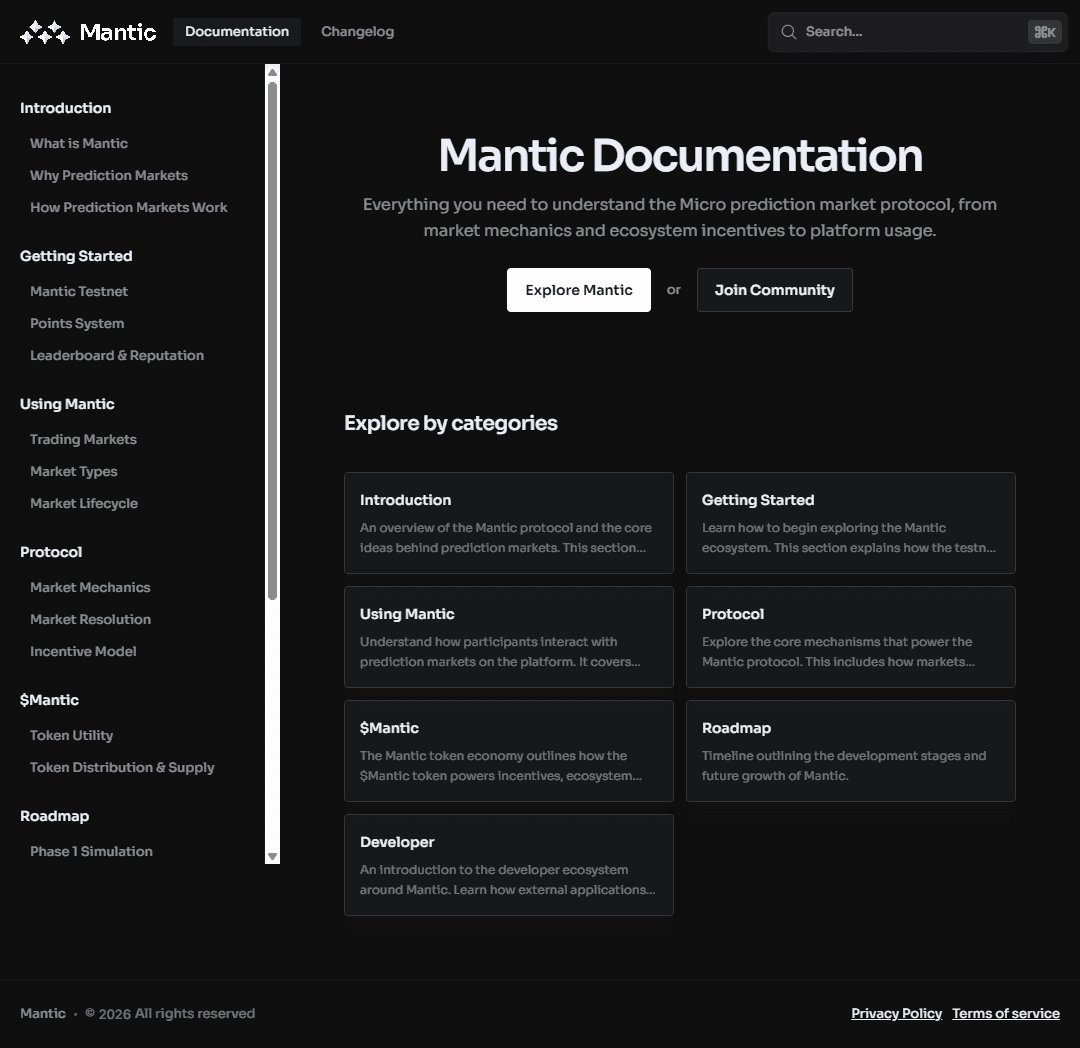The image size is (1080, 1048).
Task: Open Why Prediction Markets page
Action: (x=109, y=176)
